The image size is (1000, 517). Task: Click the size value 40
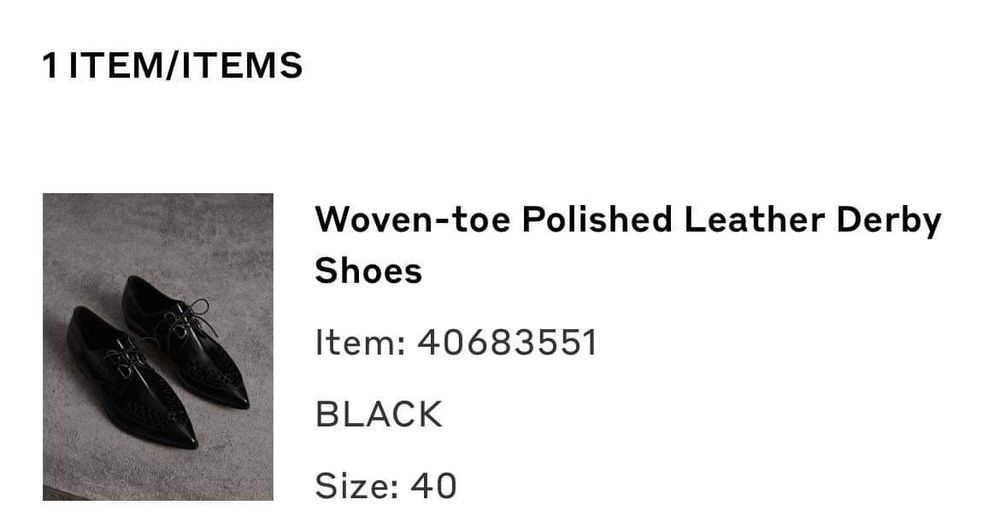pyautogui.click(x=433, y=485)
